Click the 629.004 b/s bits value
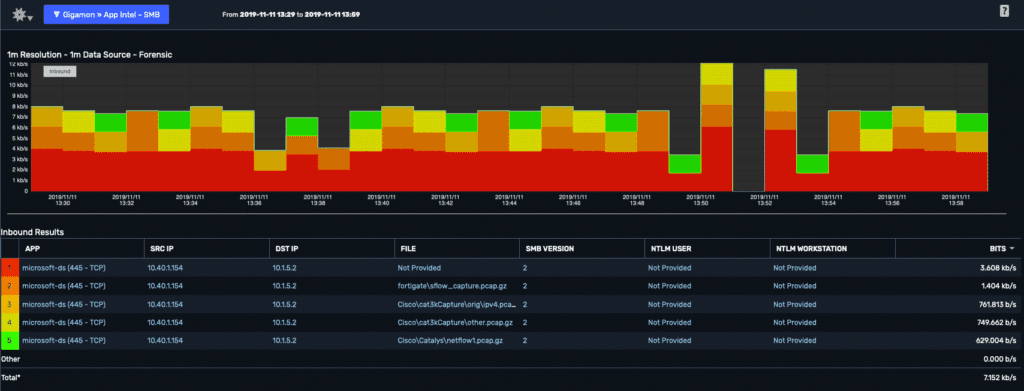Screen dimensions: 1024x391 click(x=996, y=341)
